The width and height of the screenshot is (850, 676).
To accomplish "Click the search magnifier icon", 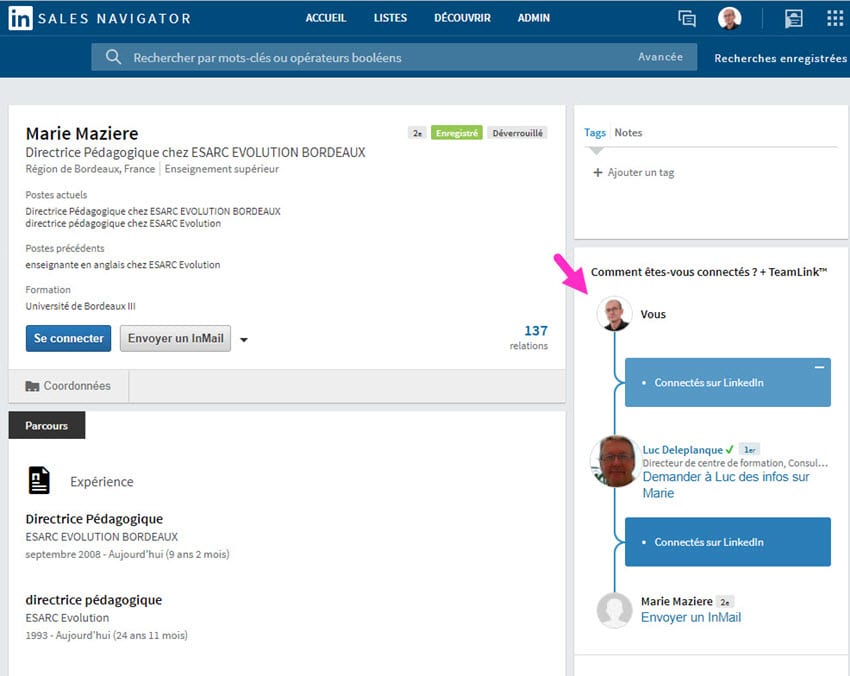I will [x=113, y=57].
